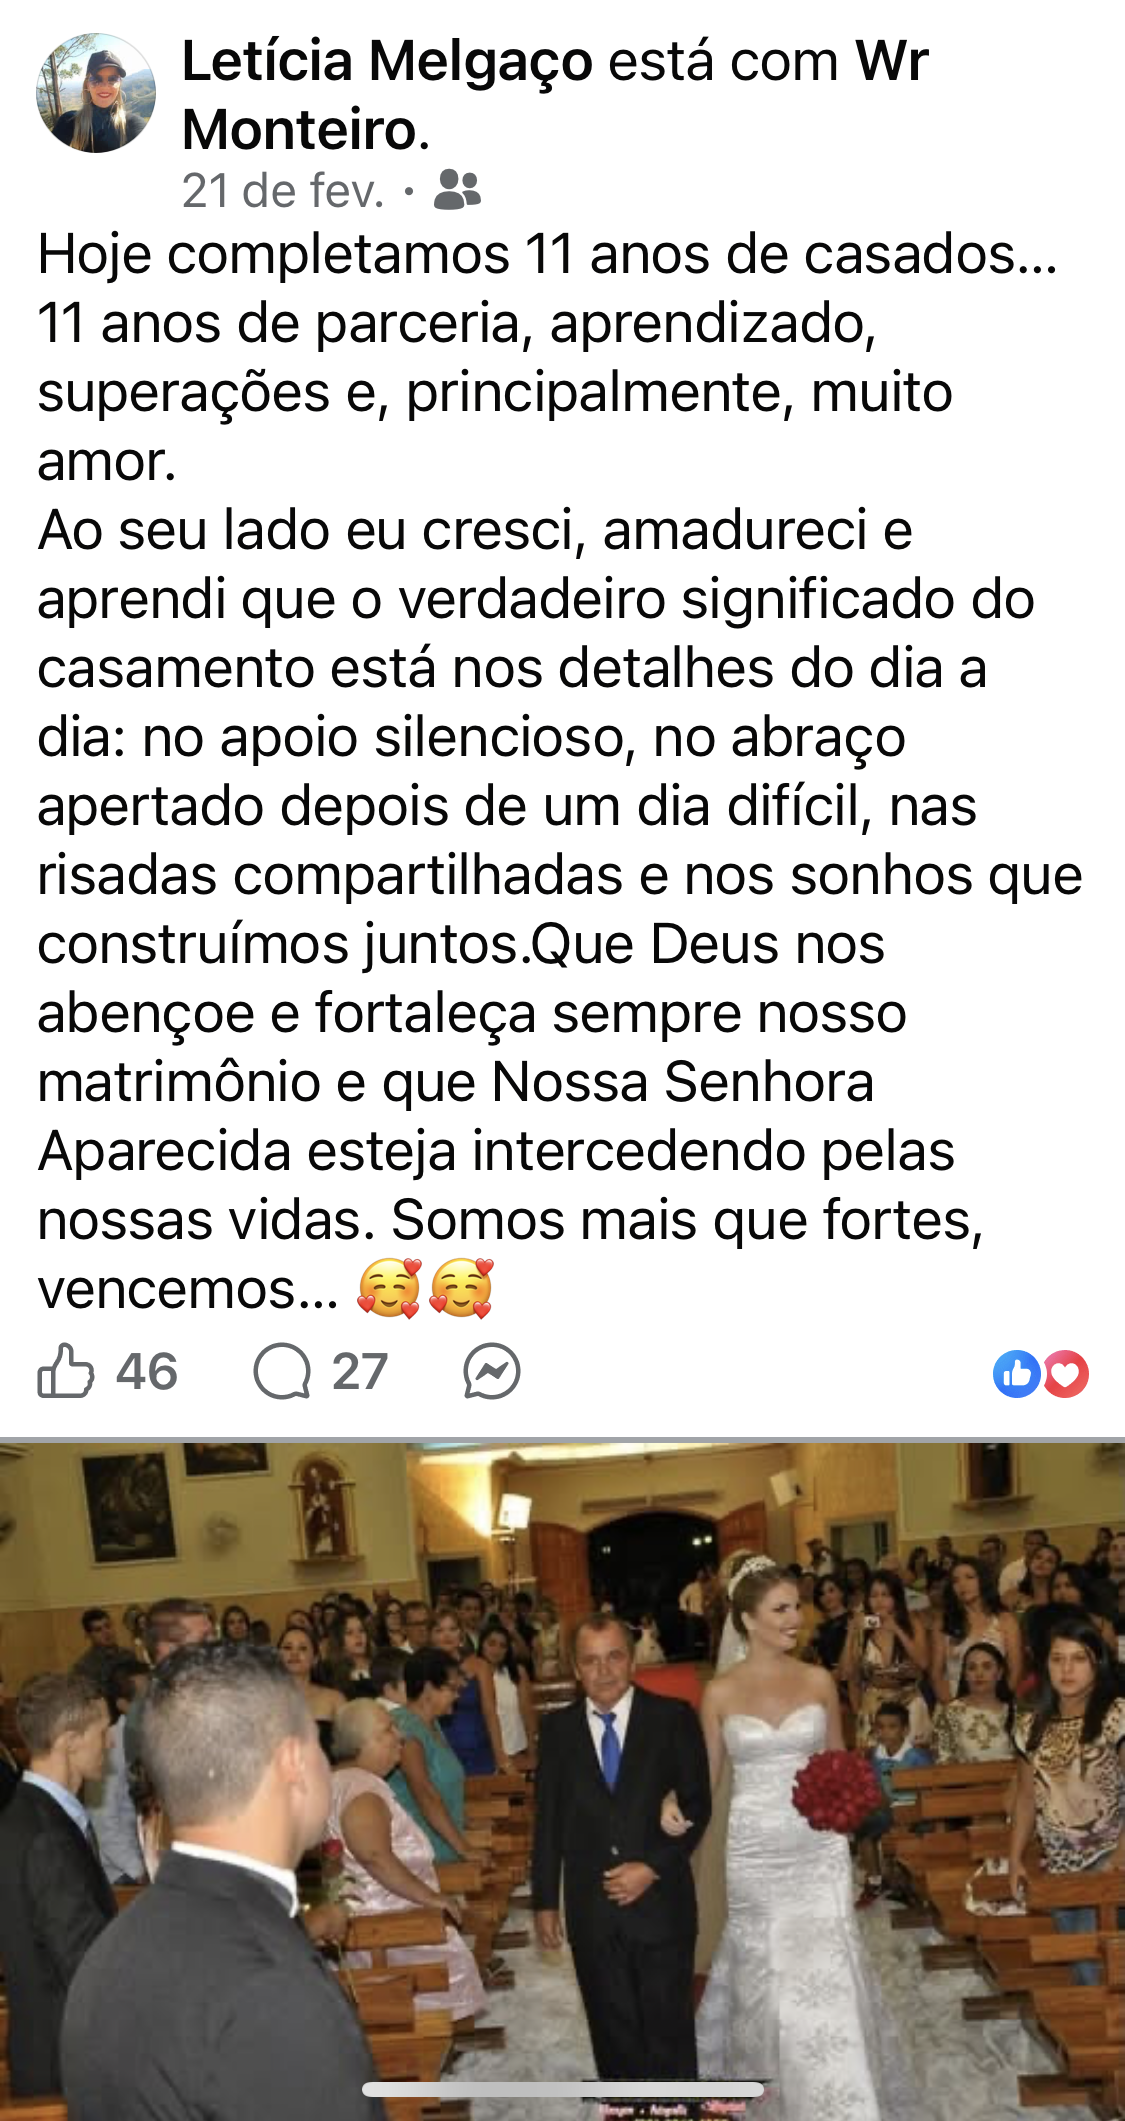
Task: Tap the red heart reaction icon
Action: coord(1065,1373)
